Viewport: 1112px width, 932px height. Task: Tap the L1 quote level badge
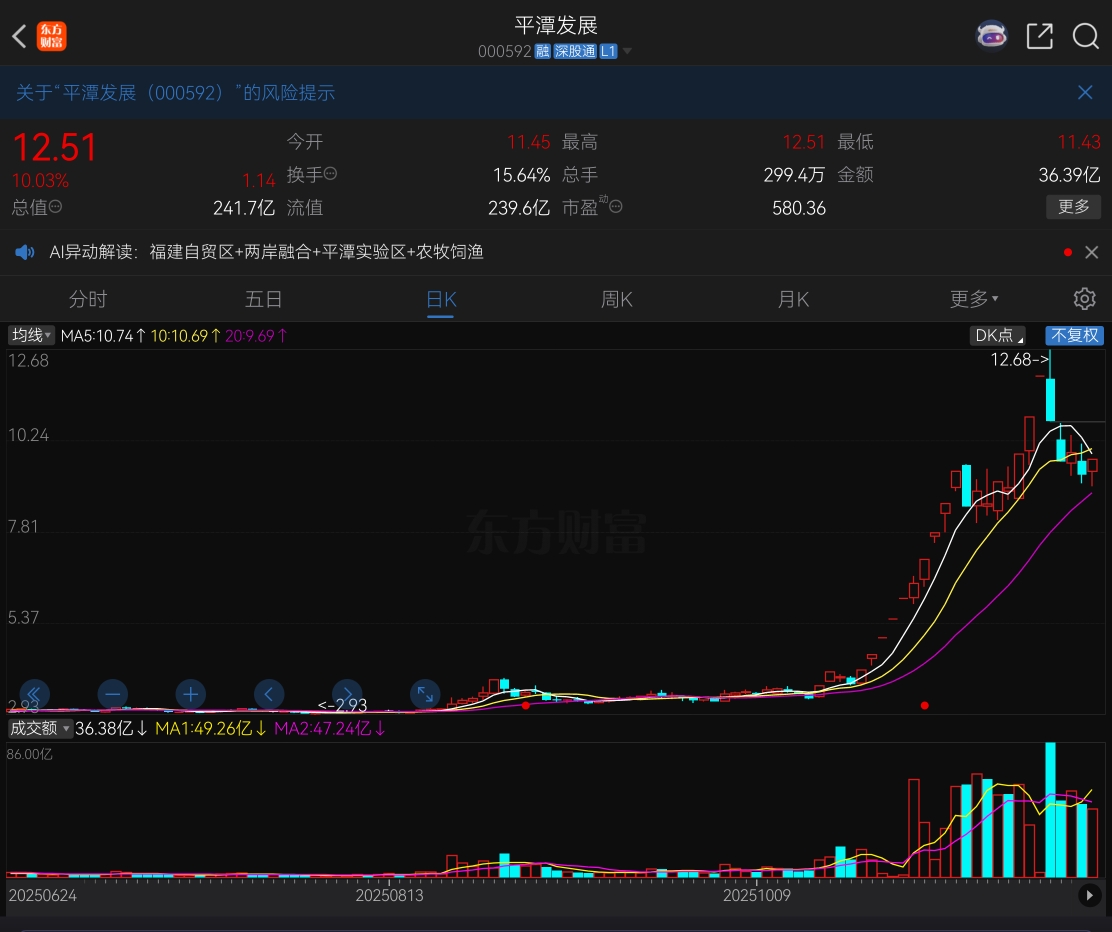pos(608,51)
